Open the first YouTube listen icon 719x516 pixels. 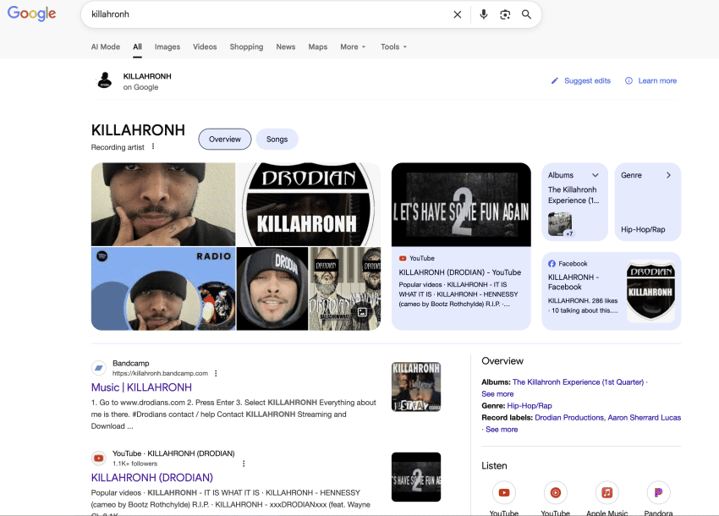[x=503, y=493]
